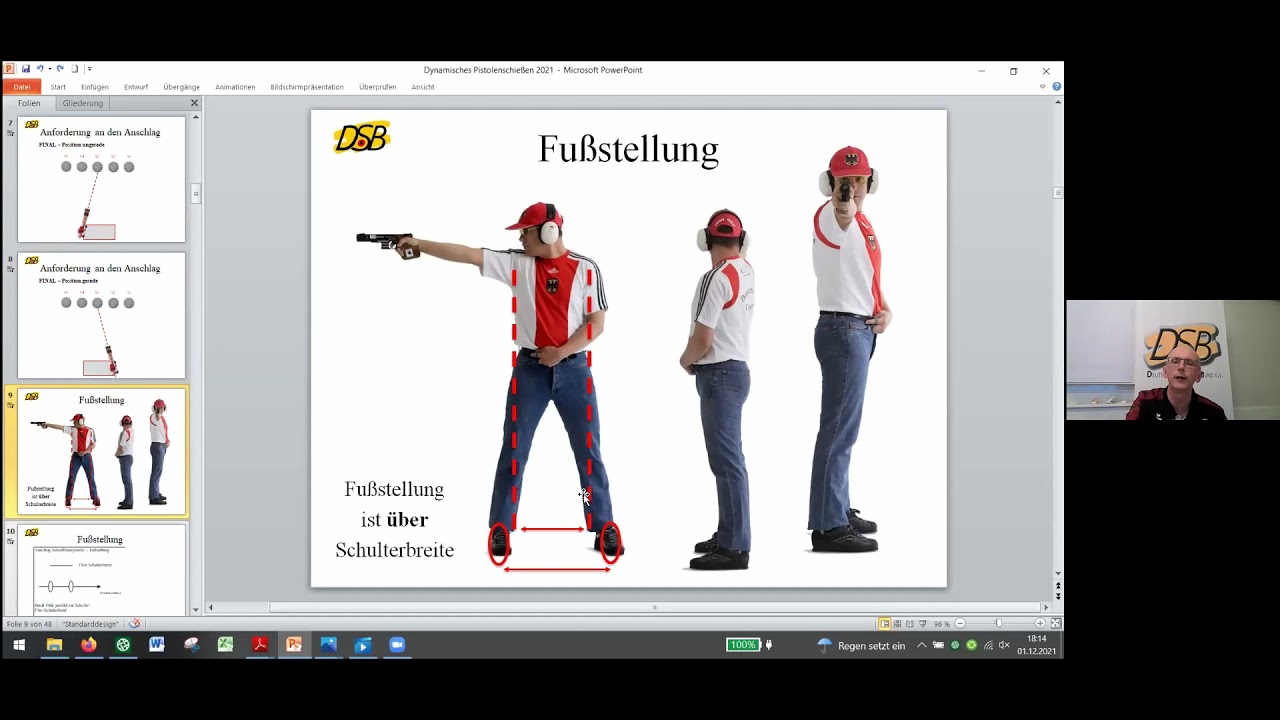Screen dimensions: 1280x720
Task: Switch to the Bildschirmpräsentation ribbon tab
Action: (x=307, y=87)
